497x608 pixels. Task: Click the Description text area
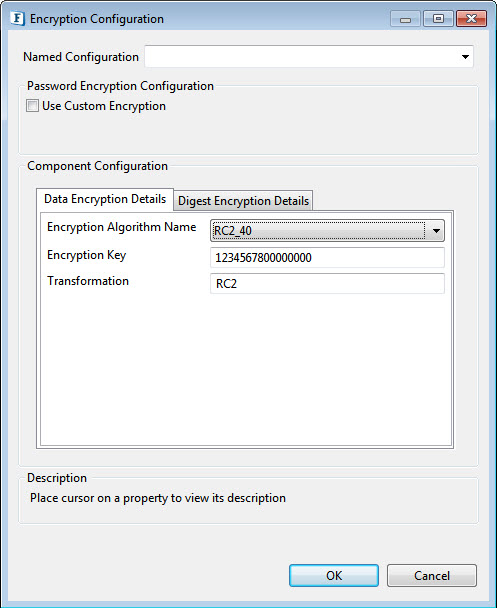point(248,502)
